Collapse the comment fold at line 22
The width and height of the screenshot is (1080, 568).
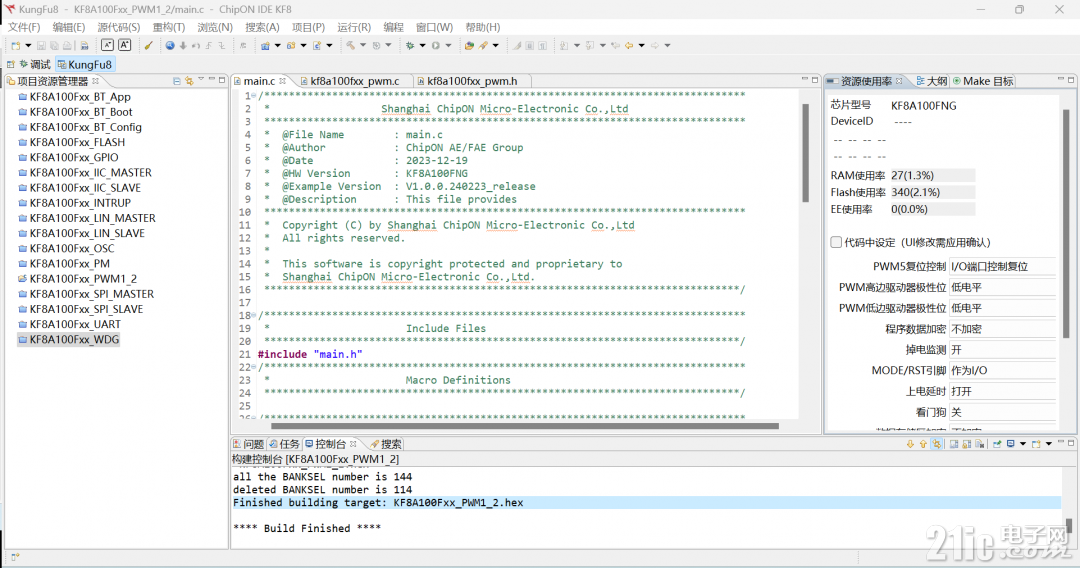[x=253, y=367]
